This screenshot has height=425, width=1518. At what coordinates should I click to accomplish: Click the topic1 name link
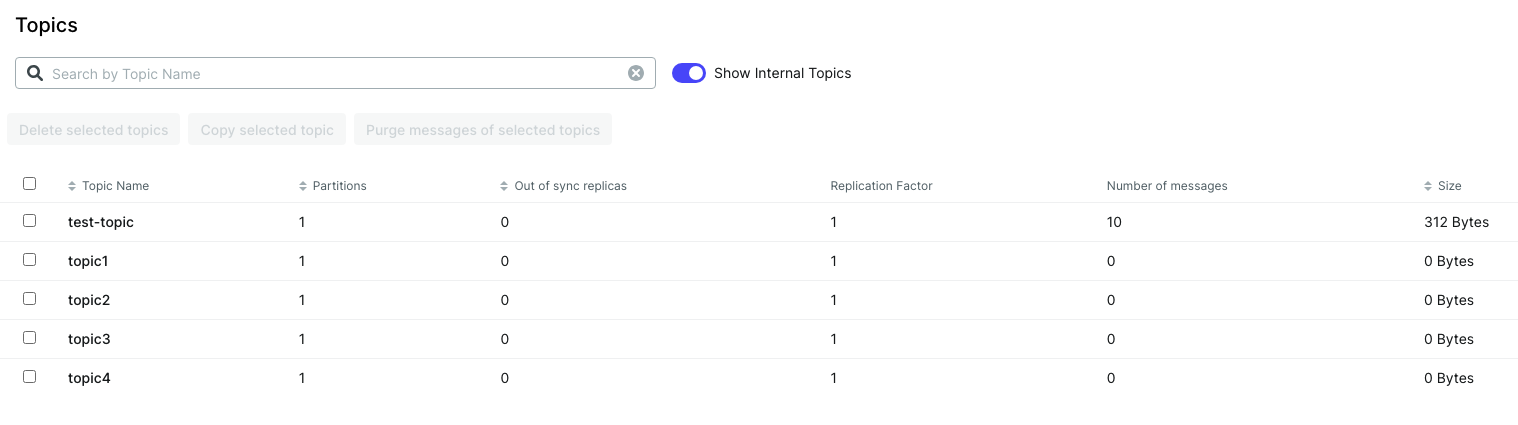(x=88, y=261)
